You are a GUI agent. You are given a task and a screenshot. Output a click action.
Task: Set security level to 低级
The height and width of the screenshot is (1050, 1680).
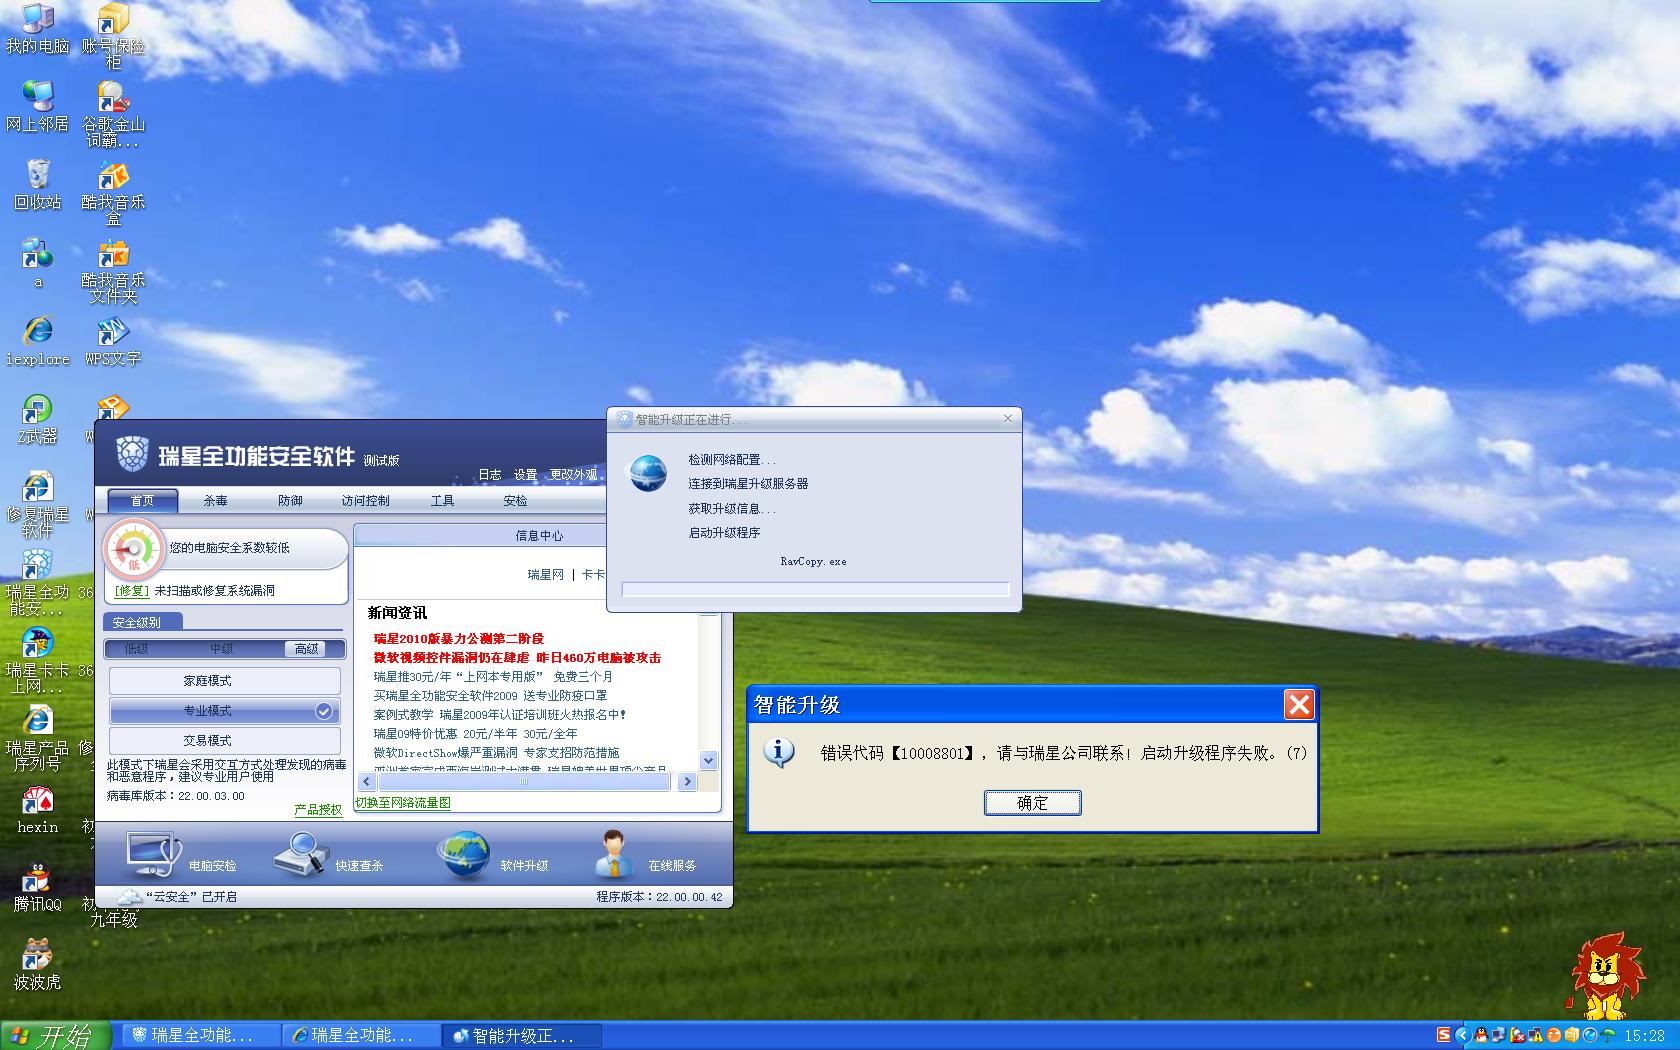point(136,649)
